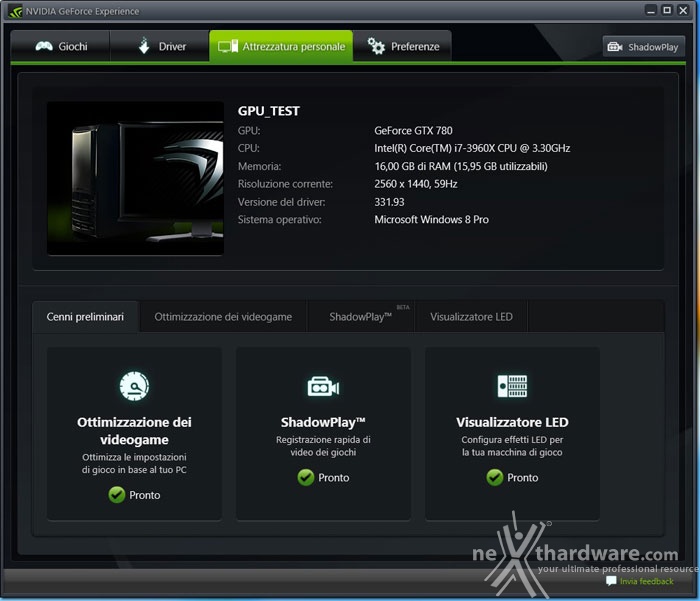Image resolution: width=700 pixels, height=601 pixels.
Task: Click the Versione del driver label
Action: [x=282, y=202]
